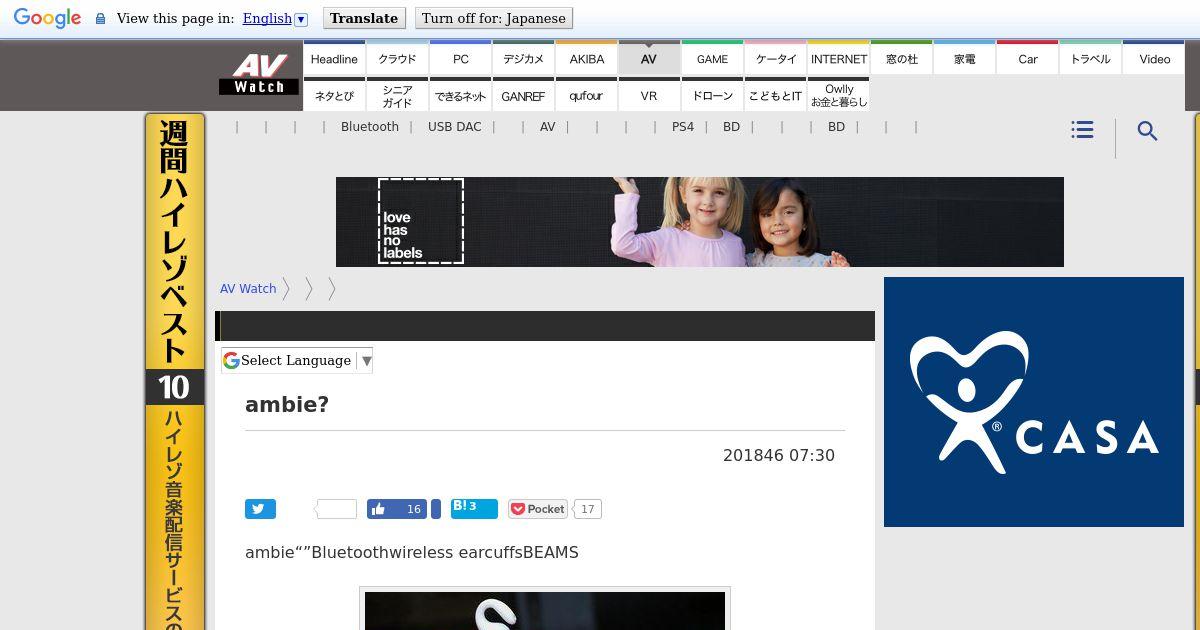This screenshot has height=630, width=1200.
Task: Open the 家電 tab
Action: click(965, 58)
